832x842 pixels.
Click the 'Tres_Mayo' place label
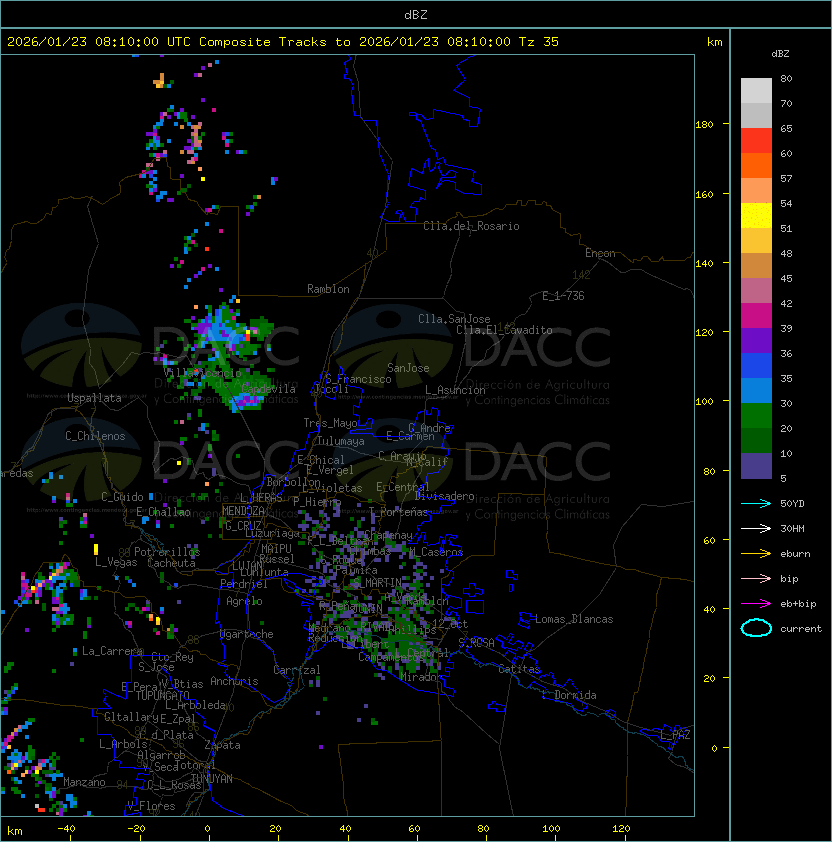[x=330, y=423]
